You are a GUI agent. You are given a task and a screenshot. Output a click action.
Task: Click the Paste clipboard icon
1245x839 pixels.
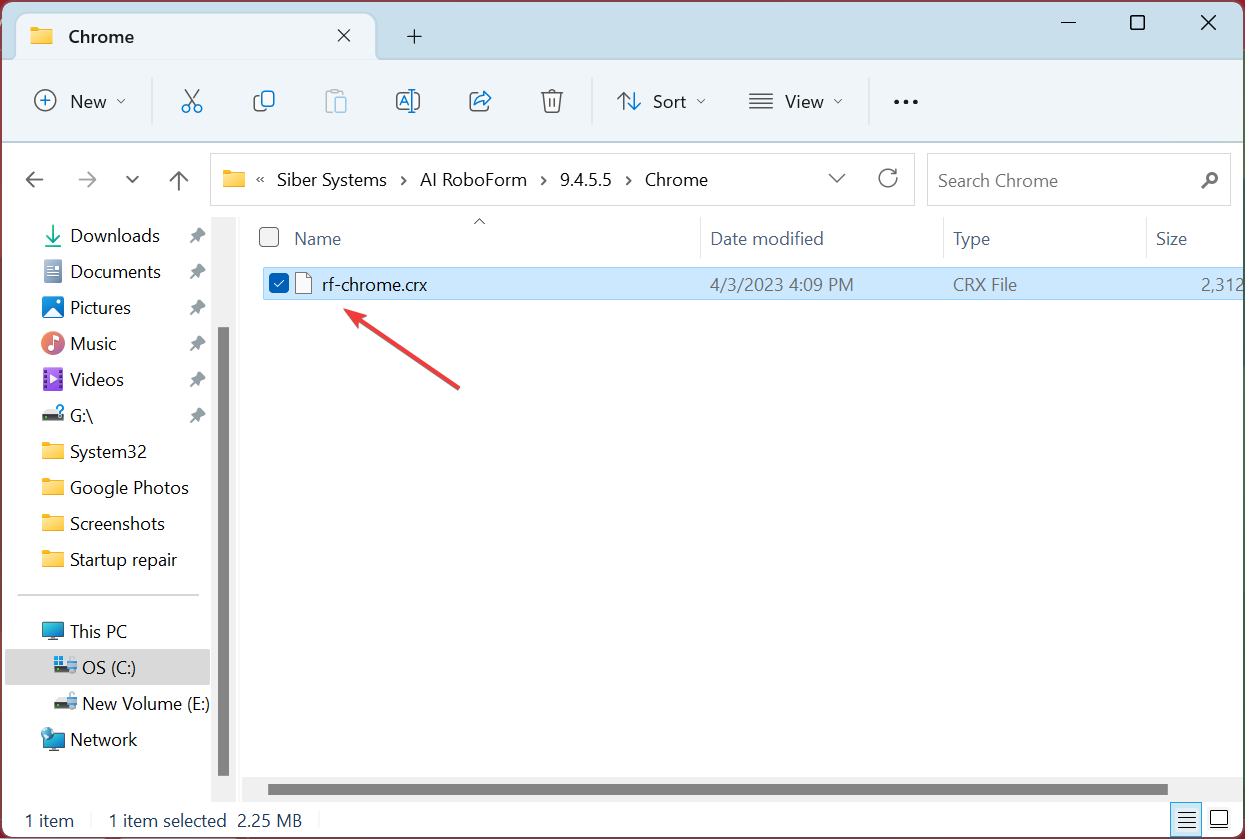(336, 101)
